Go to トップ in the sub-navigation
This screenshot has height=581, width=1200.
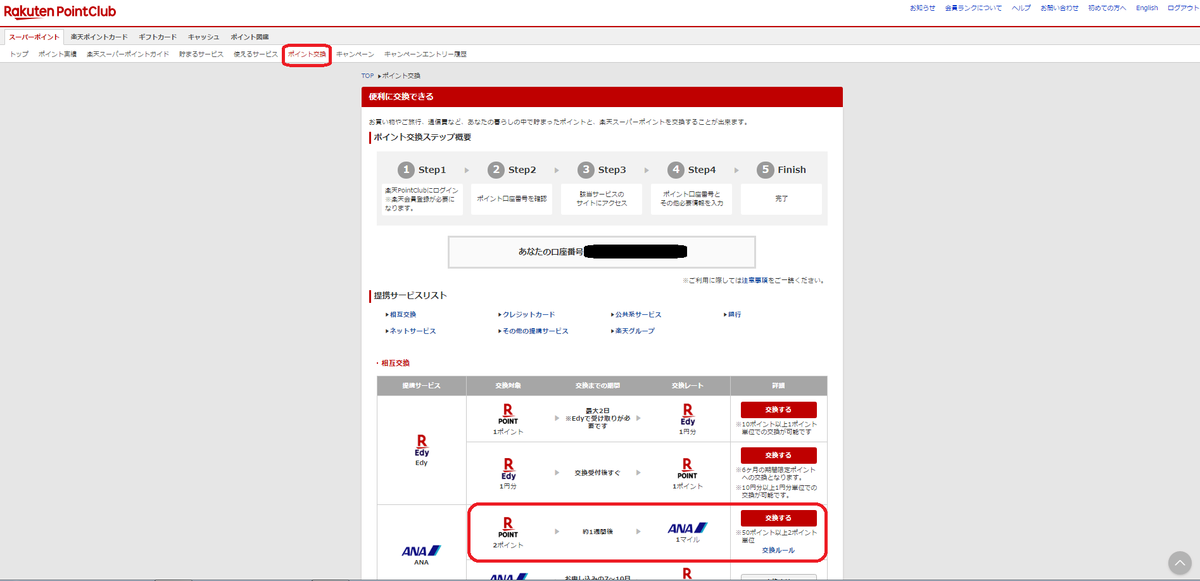click(x=19, y=54)
